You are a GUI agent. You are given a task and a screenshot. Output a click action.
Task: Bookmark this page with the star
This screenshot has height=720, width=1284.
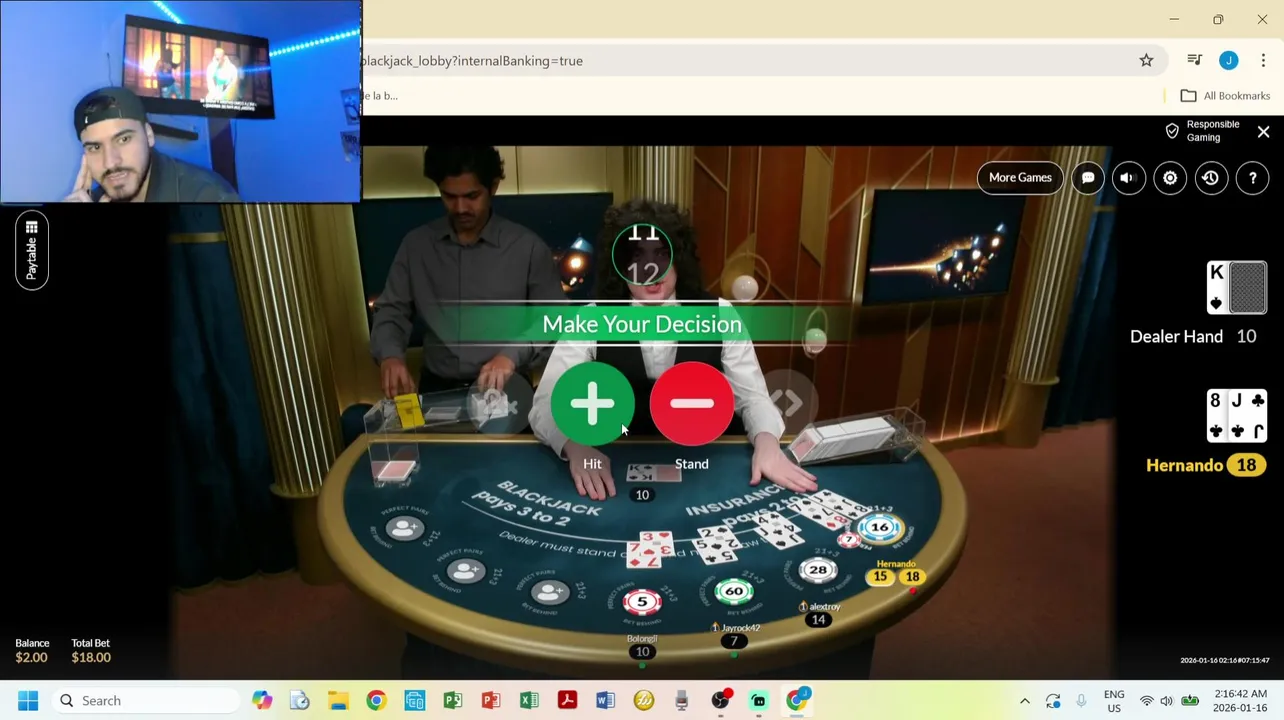click(1146, 61)
